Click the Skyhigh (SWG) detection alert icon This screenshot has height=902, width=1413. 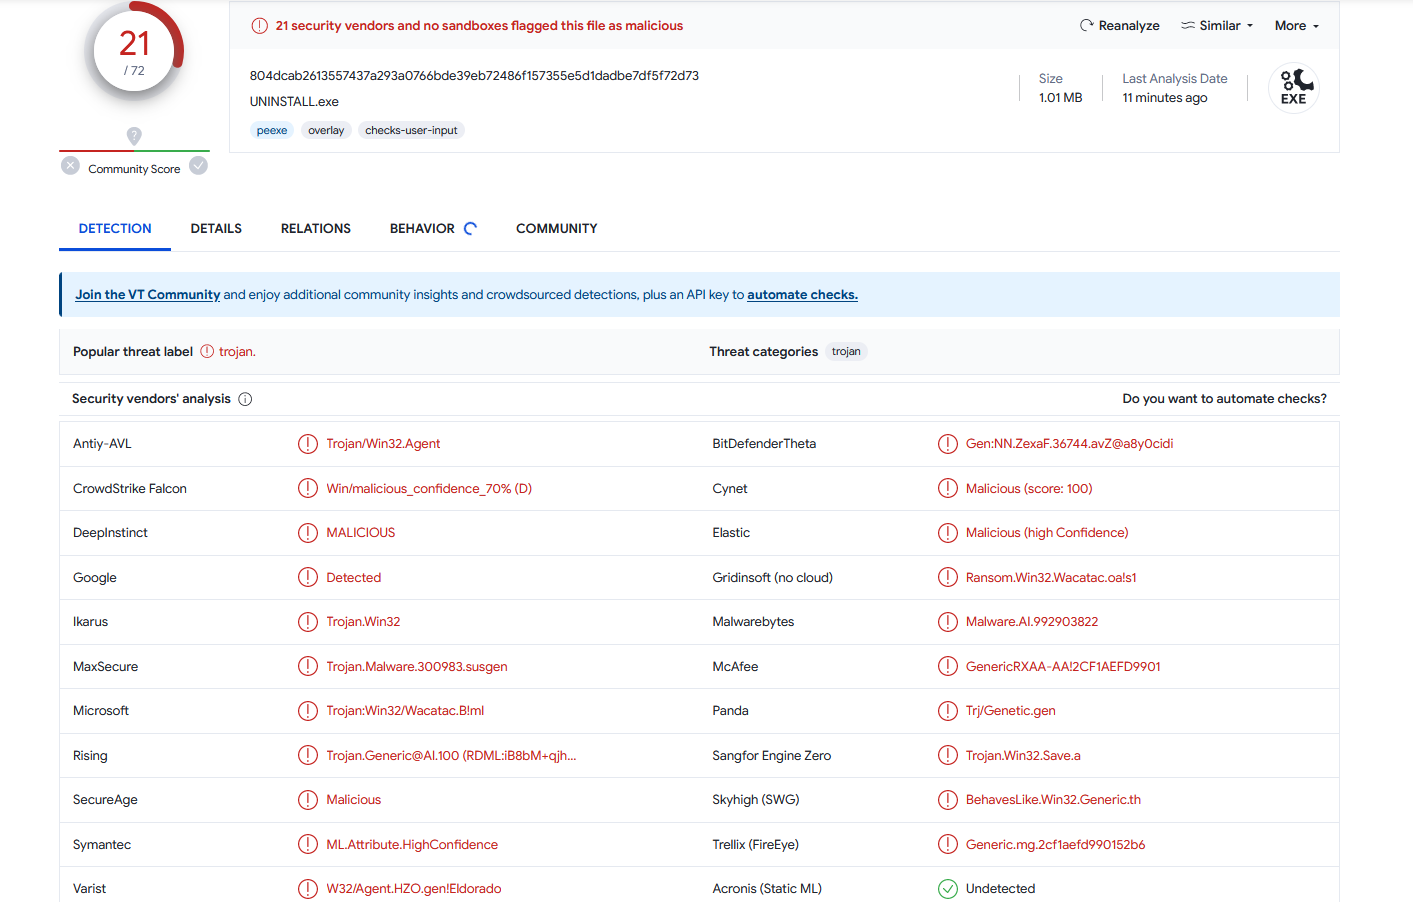948,800
